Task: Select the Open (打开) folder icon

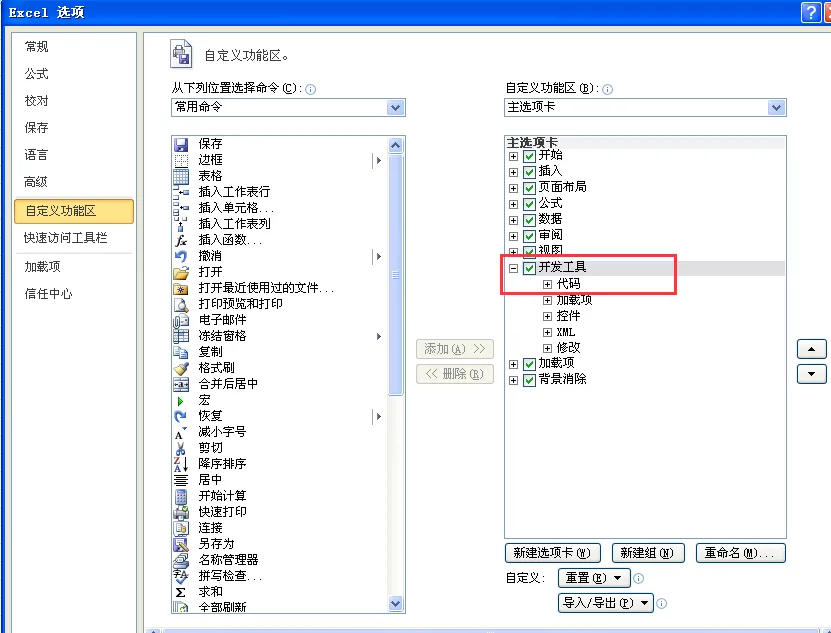Action: coord(181,272)
